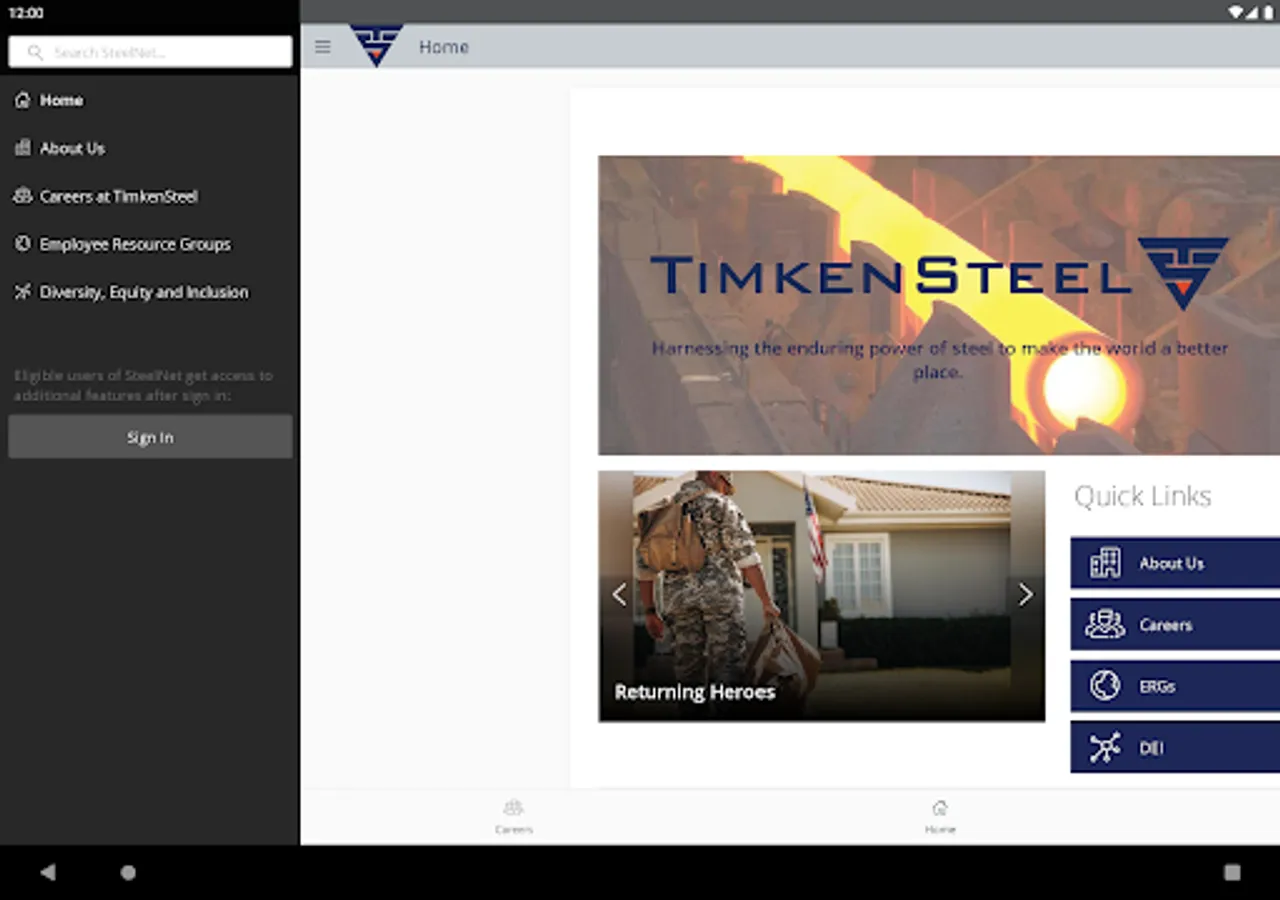Tap the Android back button
The width and height of the screenshot is (1280, 900).
click(x=47, y=872)
